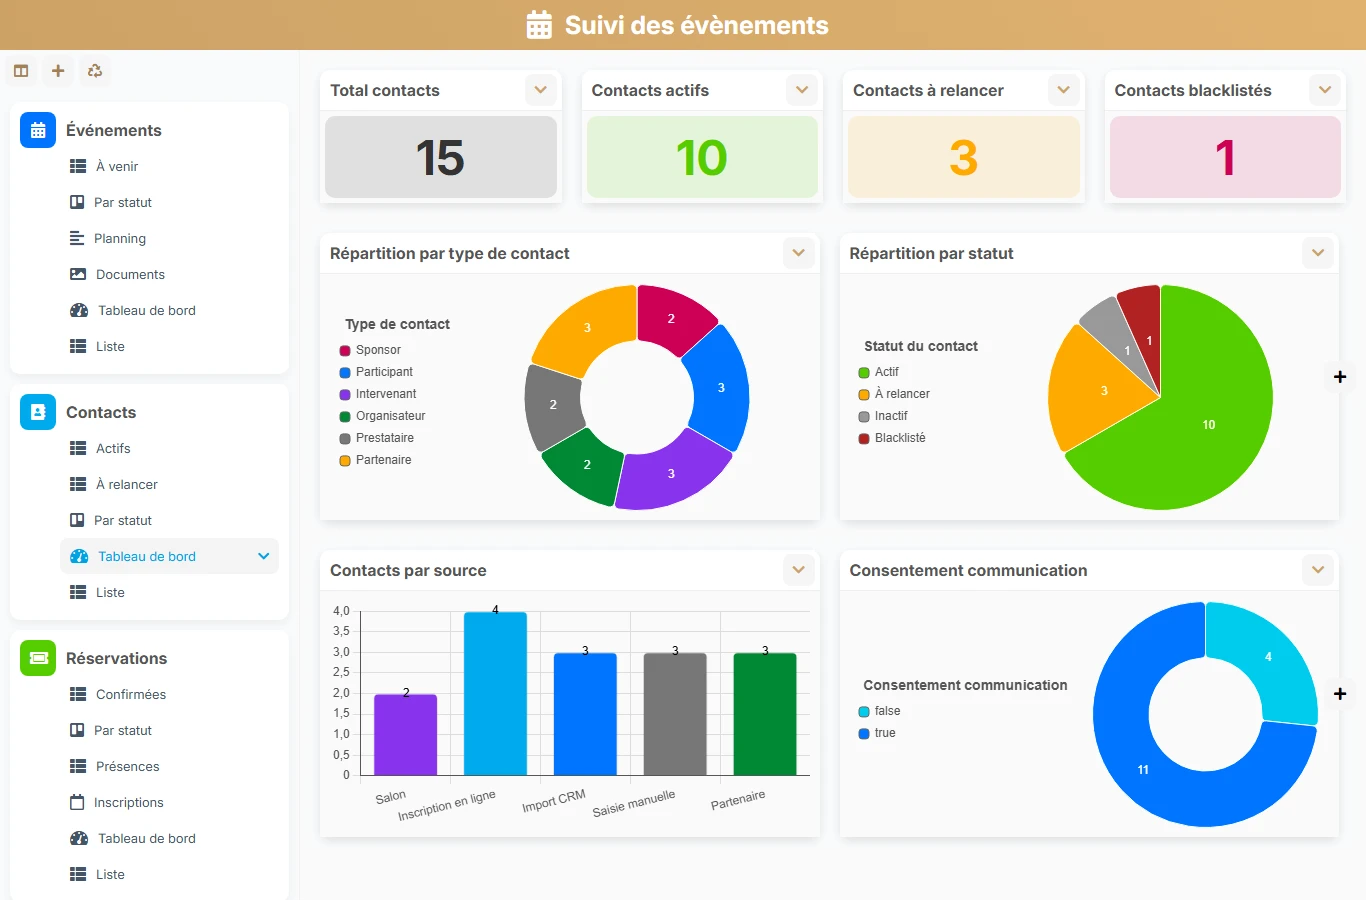Click the table icon beside Confirmées
1366x900 pixels.
click(78, 694)
